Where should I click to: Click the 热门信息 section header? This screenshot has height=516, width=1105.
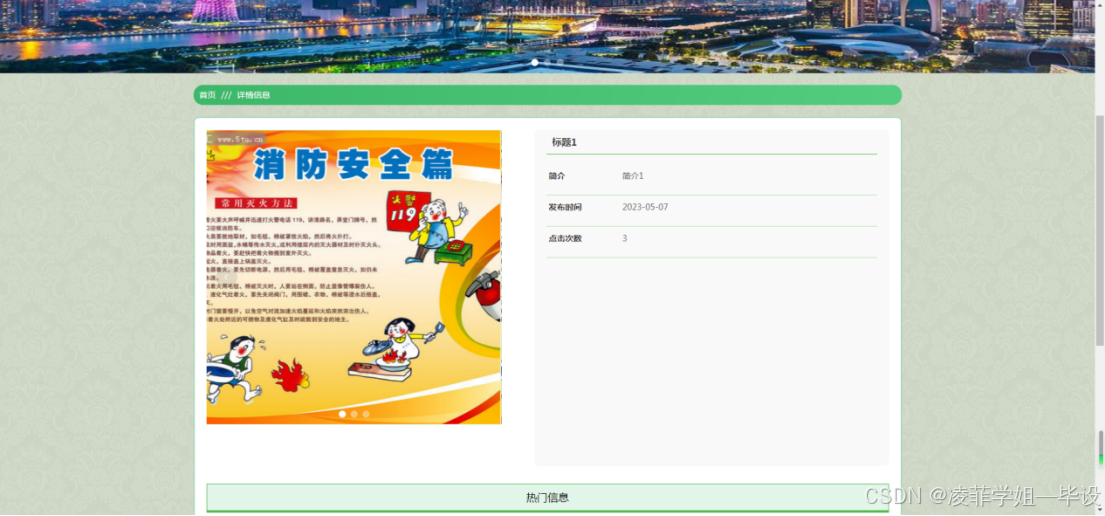tap(548, 498)
